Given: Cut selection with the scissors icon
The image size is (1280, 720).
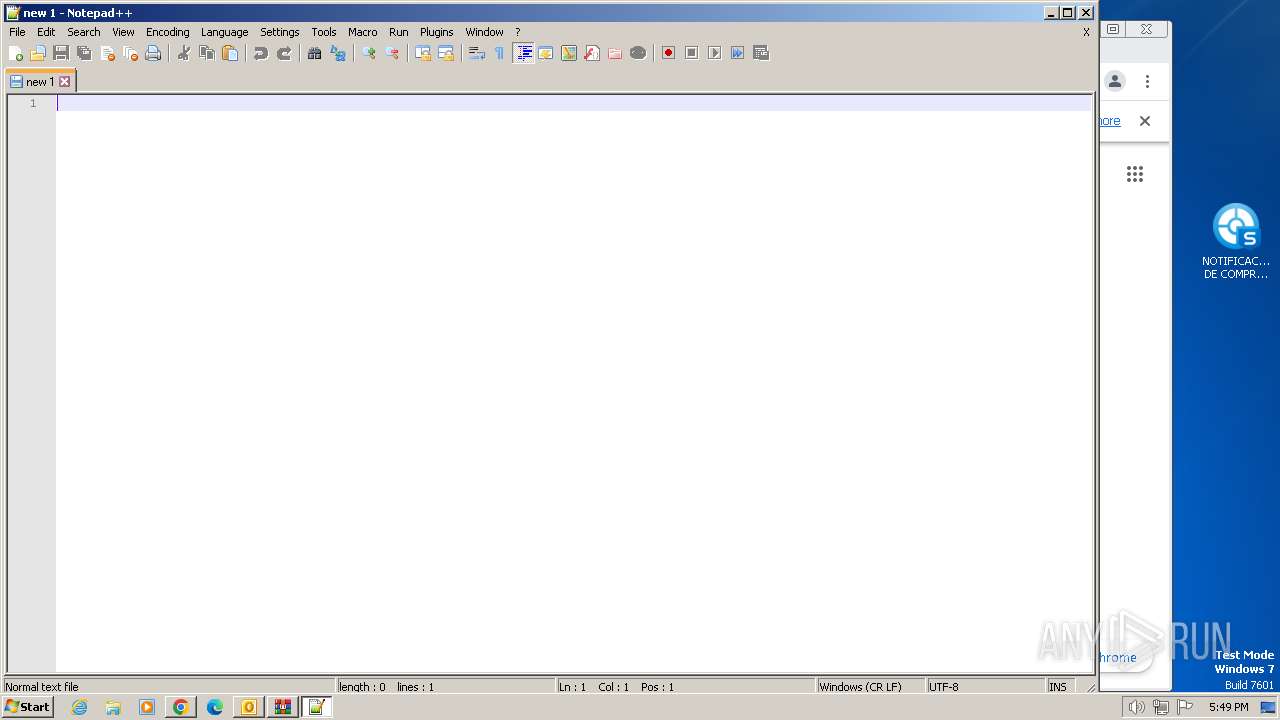Looking at the screenshot, I should tap(184, 53).
